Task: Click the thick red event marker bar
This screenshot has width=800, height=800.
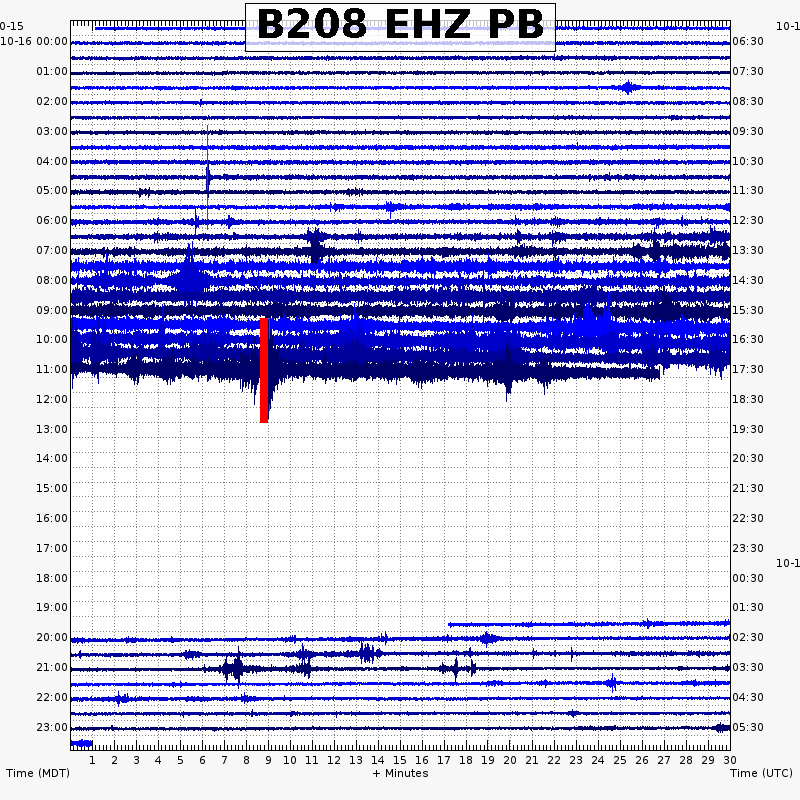Action: (264, 370)
